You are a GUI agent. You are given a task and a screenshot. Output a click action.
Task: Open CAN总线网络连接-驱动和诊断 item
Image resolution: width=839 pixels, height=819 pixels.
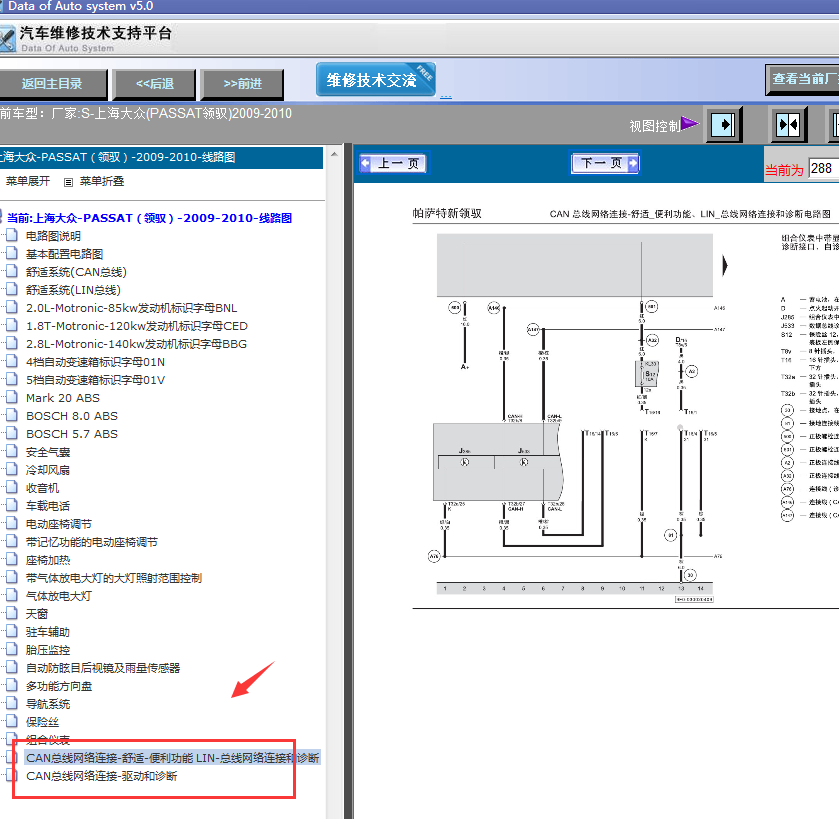click(x=102, y=776)
